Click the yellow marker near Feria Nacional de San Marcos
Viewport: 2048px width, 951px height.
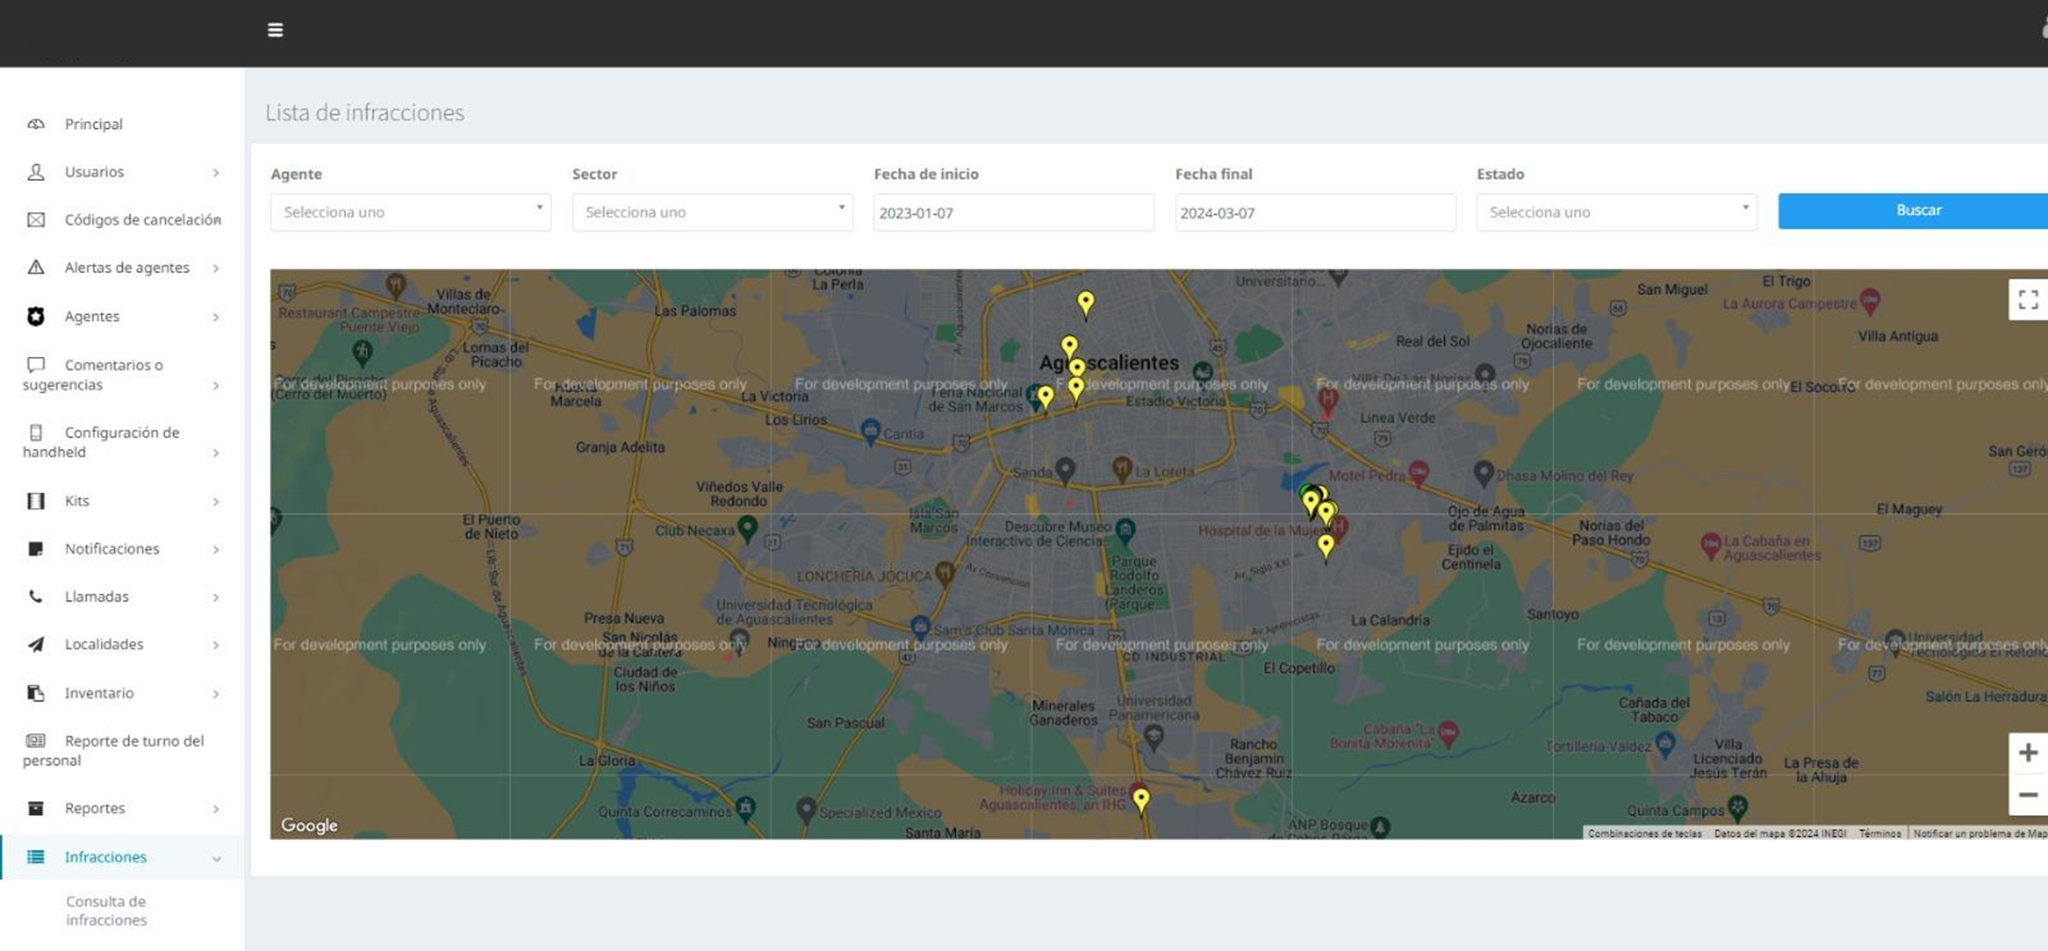click(1045, 398)
